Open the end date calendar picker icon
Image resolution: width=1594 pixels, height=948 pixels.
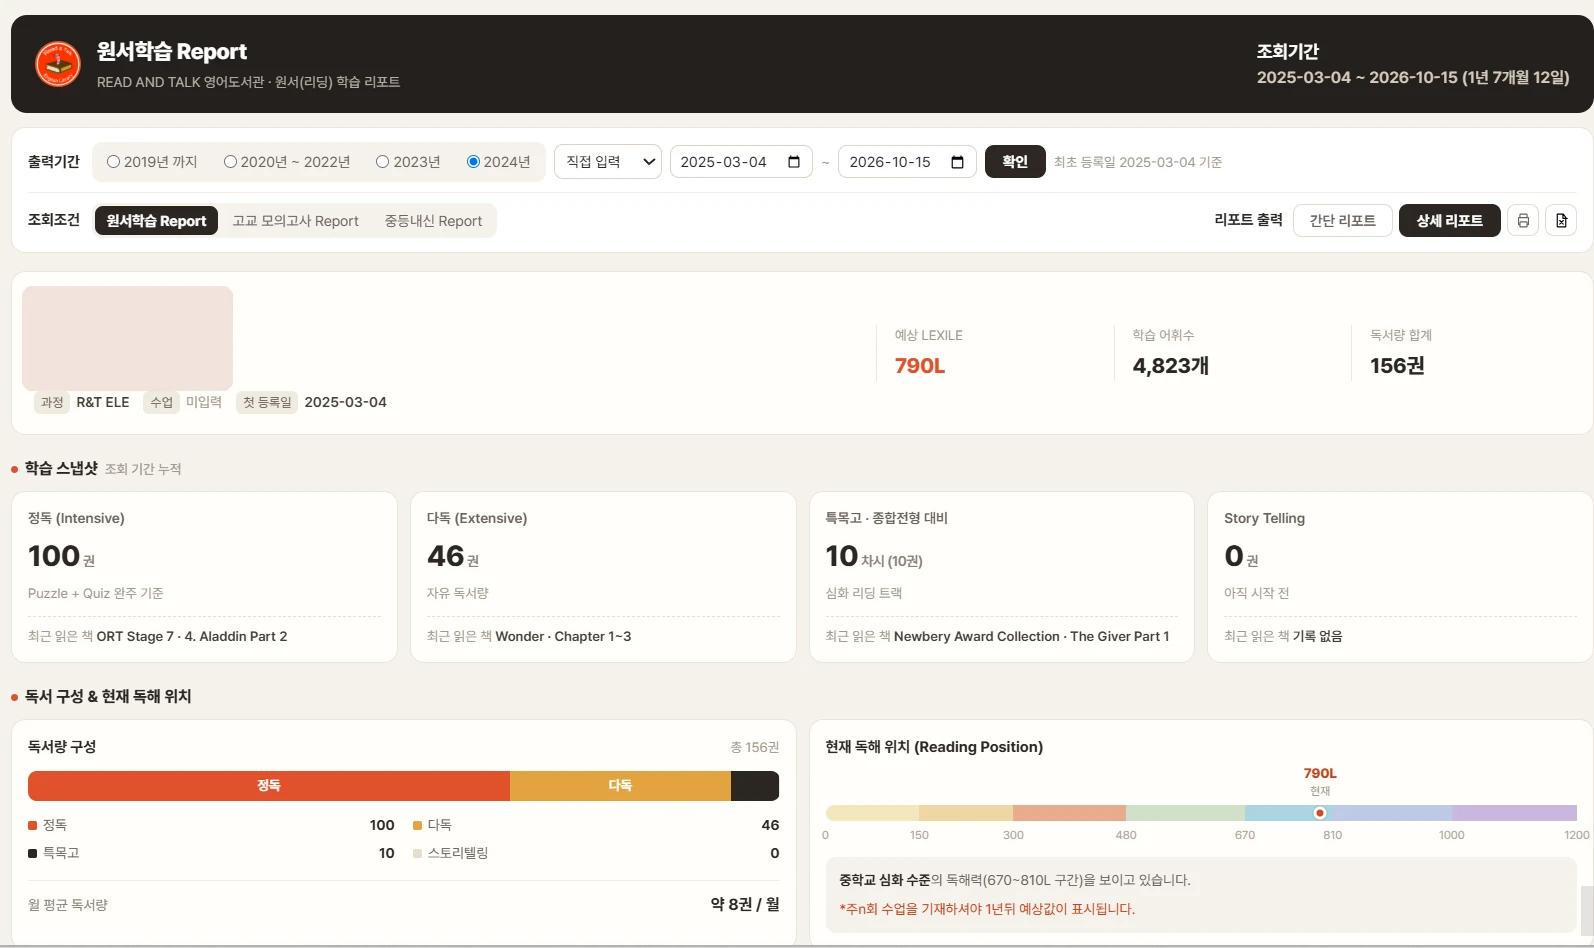pos(957,162)
